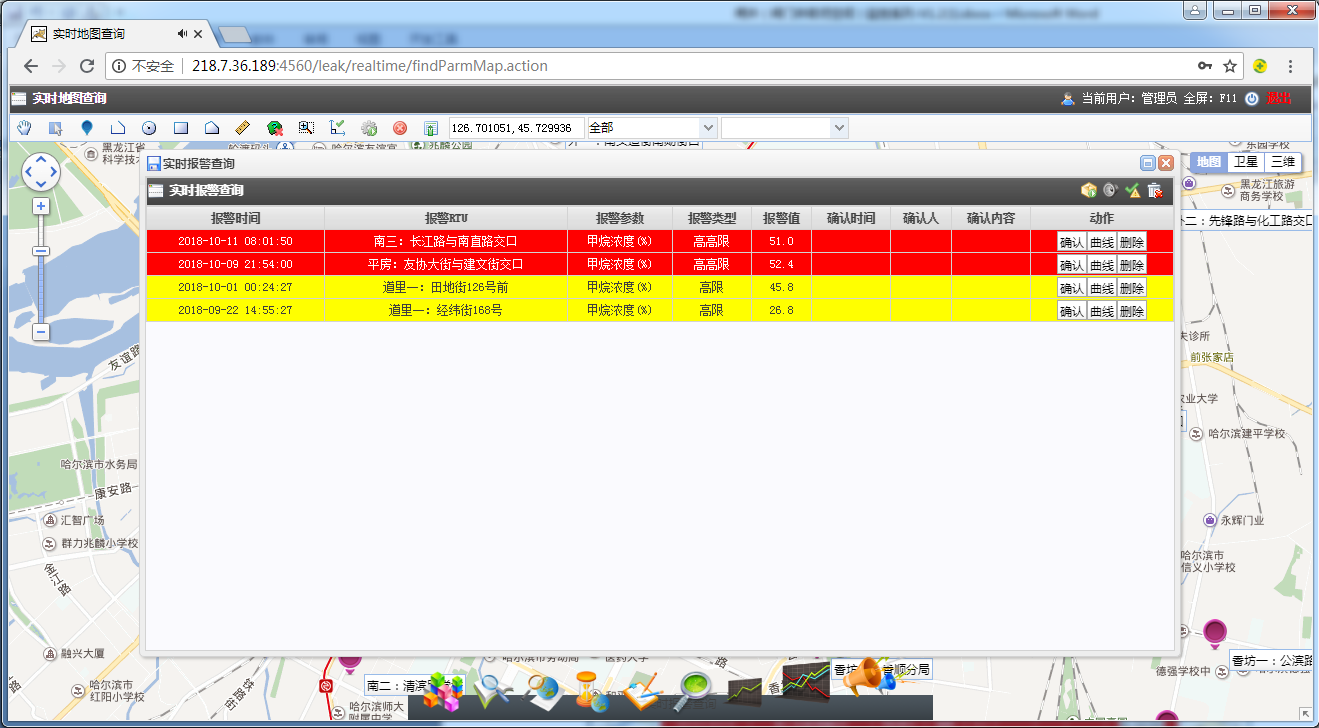Click the blue location marker tool

click(87, 128)
